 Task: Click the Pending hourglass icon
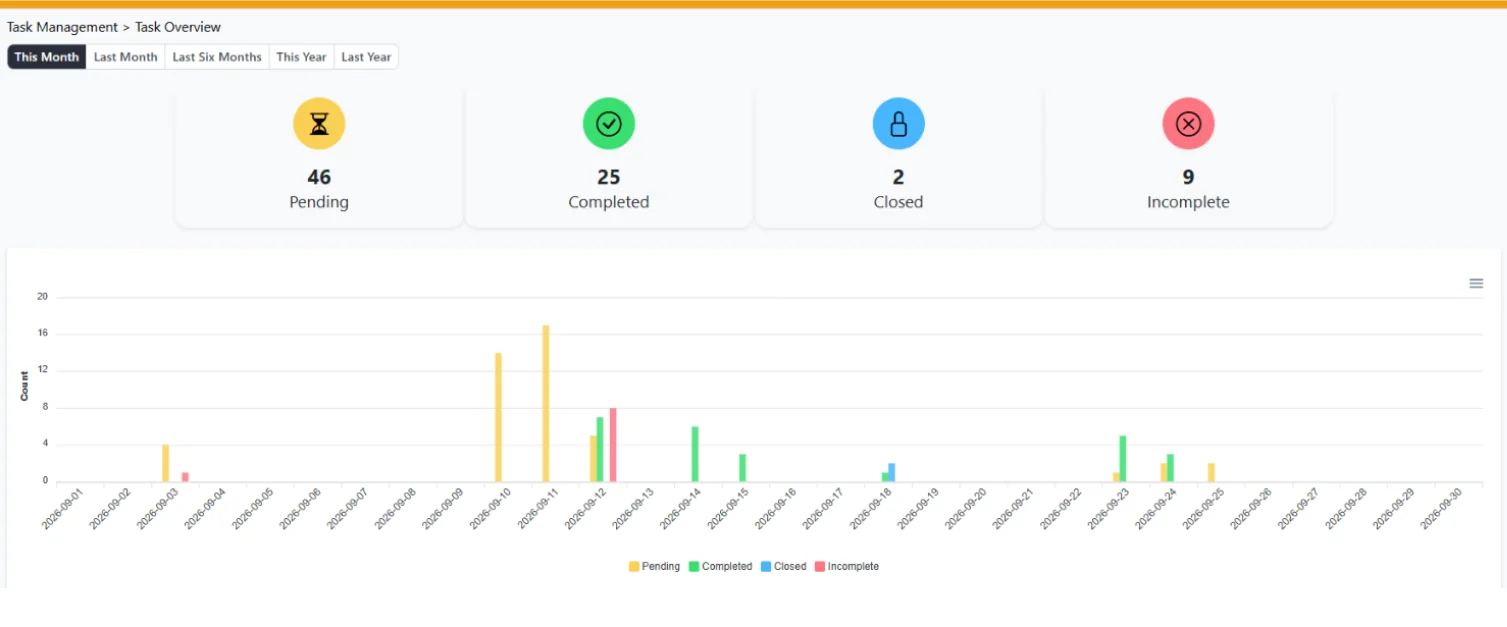coord(319,124)
